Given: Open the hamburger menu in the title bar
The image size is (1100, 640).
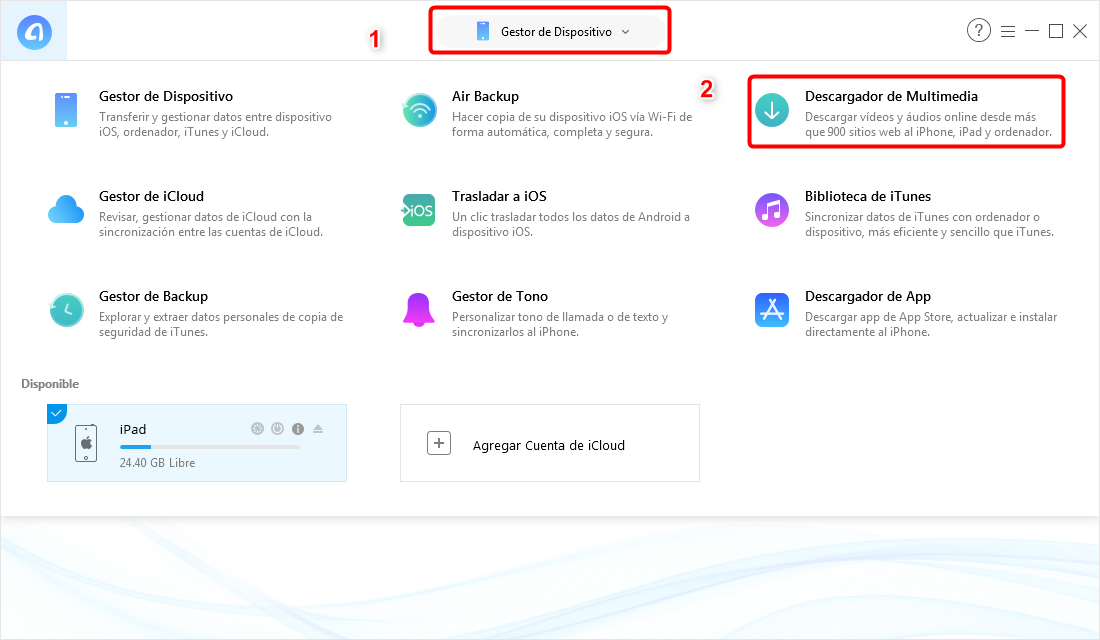Looking at the screenshot, I should (x=1007, y=32).
